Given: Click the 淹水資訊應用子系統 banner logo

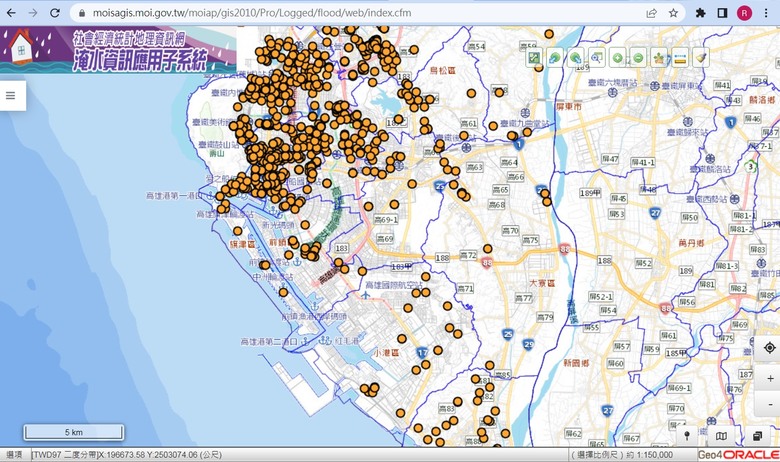Looking at the screenshot, I should click(118, 50).
